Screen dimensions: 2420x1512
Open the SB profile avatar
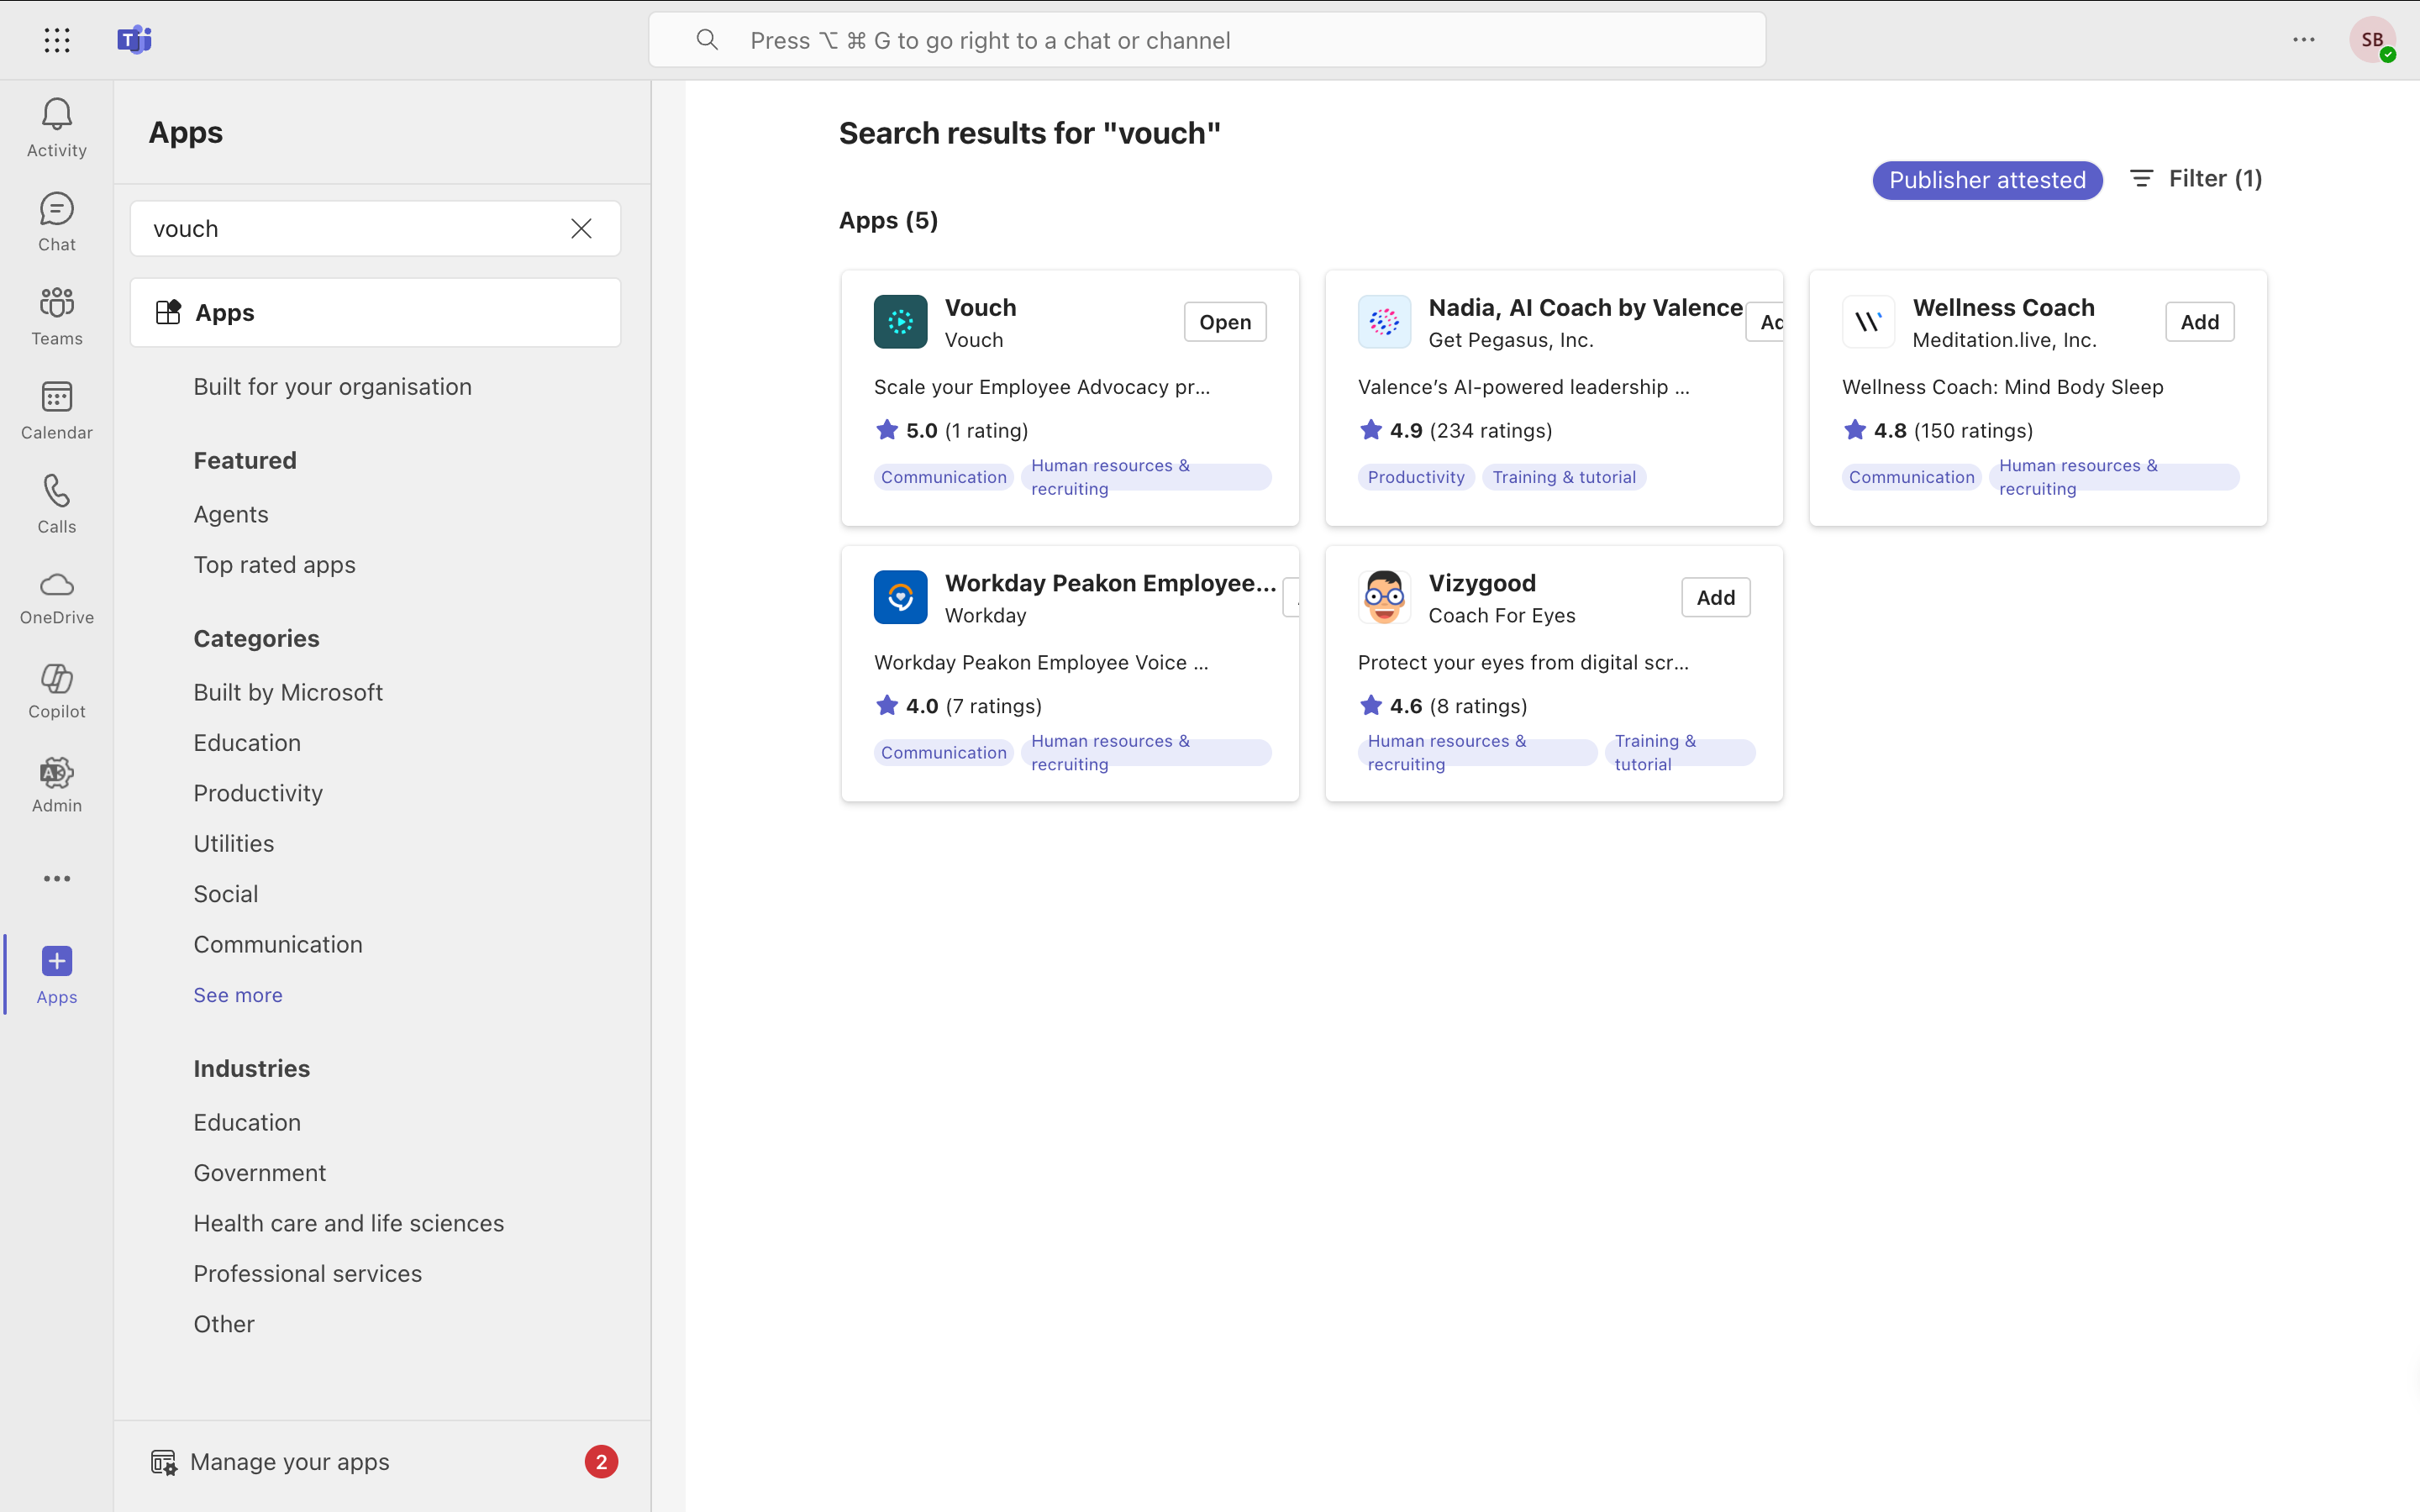tap(2372, 40)
